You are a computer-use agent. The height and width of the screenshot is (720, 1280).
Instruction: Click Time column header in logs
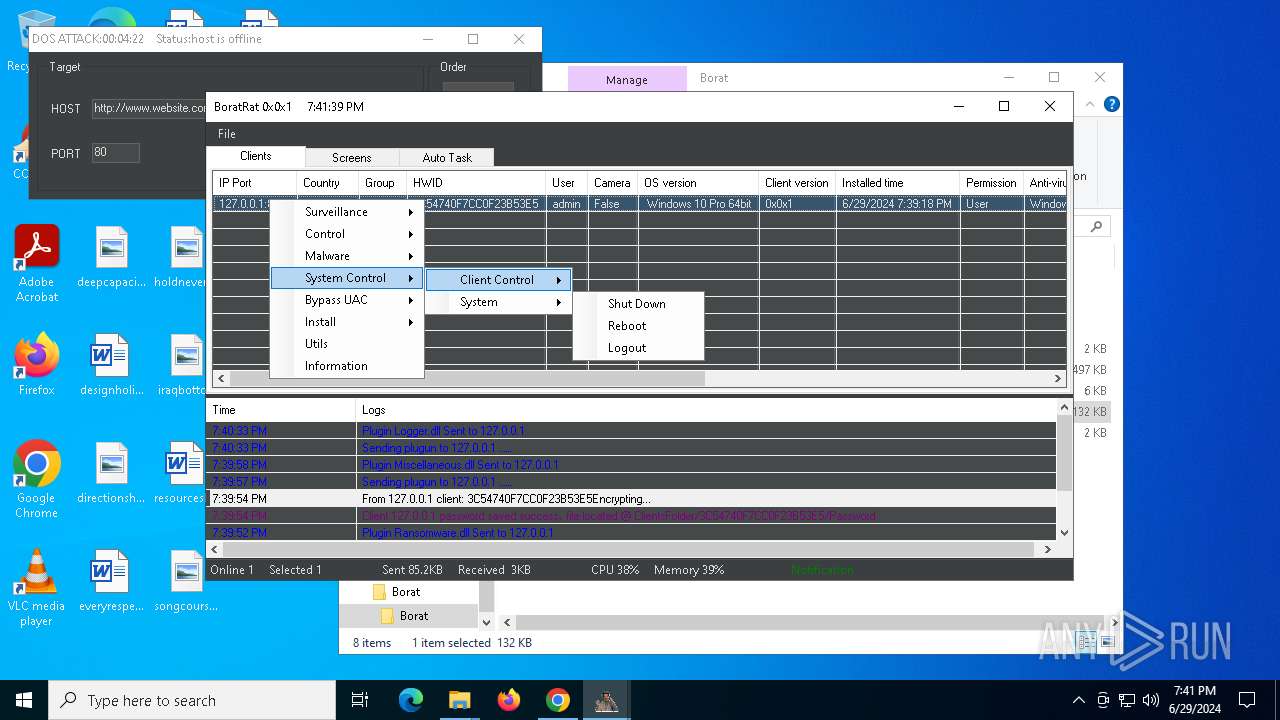280,410
